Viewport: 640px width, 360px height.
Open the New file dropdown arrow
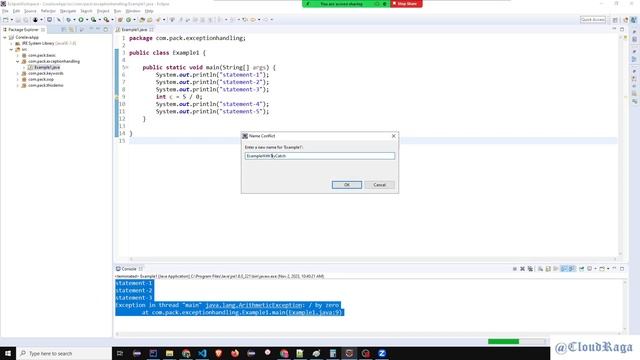pos(11,20)
